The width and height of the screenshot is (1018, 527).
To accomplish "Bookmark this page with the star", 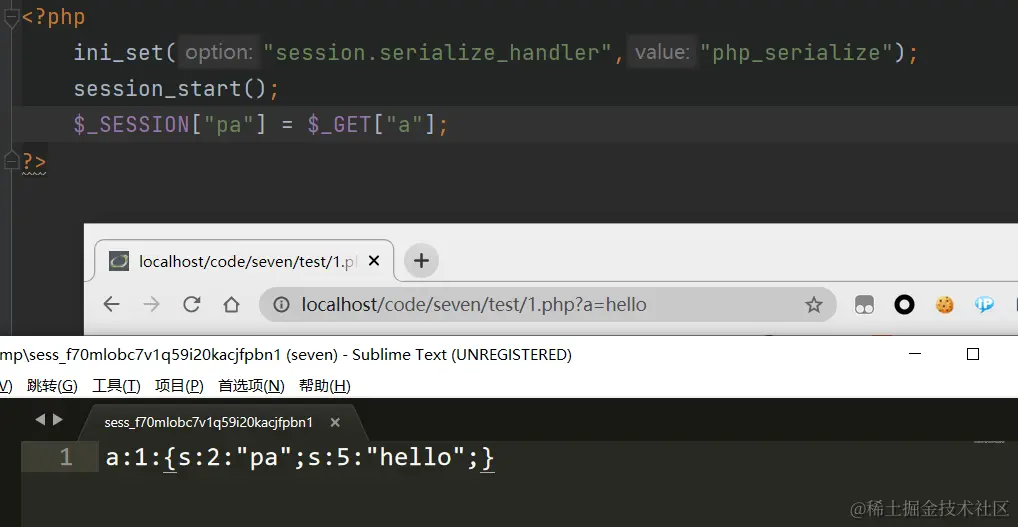I will pos(813,304).
